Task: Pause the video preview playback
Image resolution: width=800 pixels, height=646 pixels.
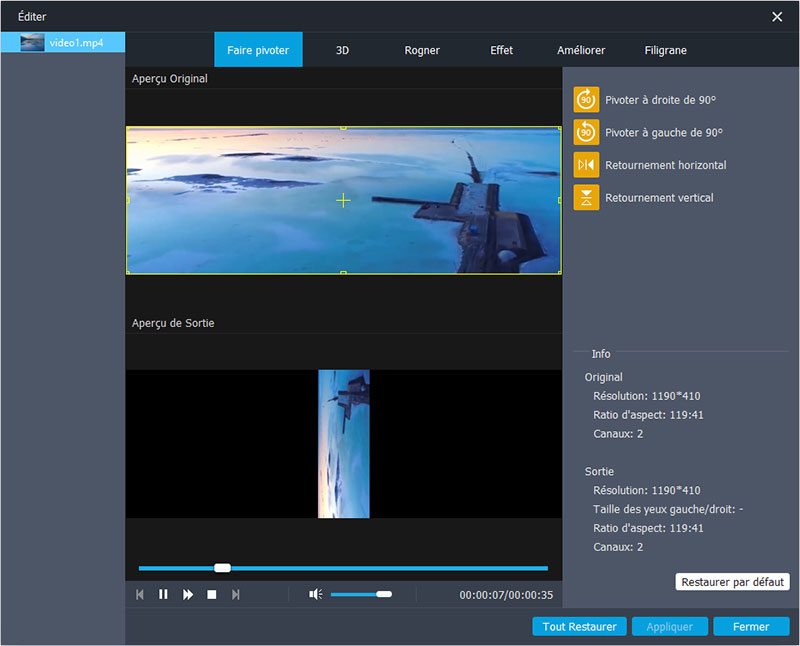Action: point(164,594)
